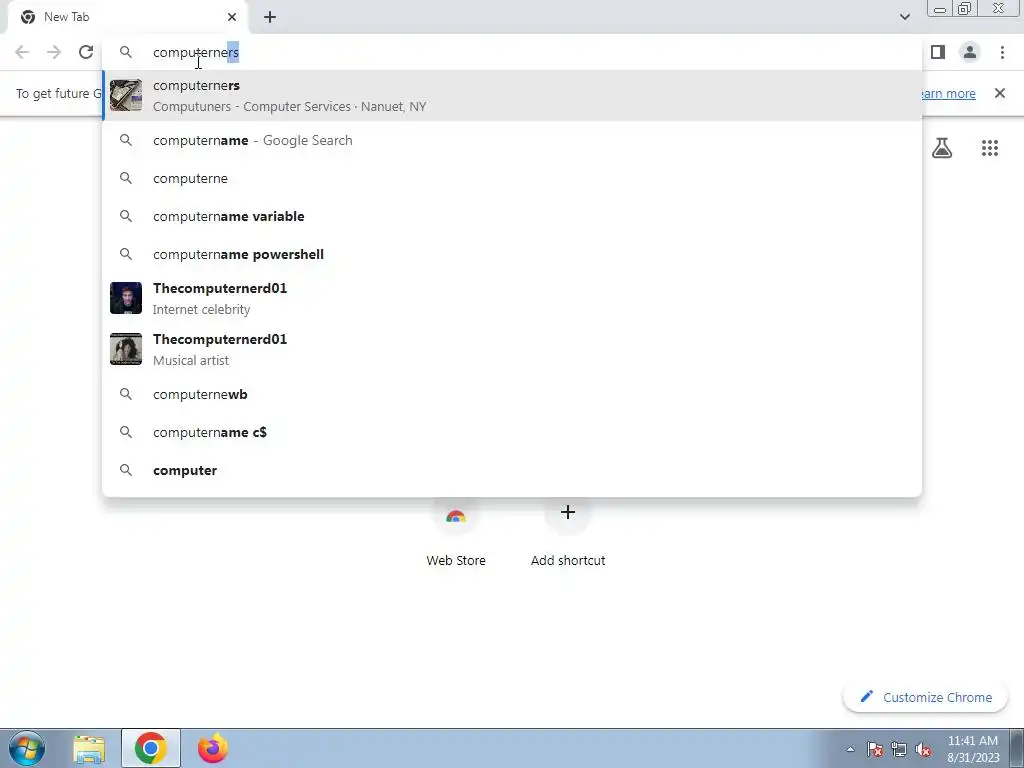
Task: Click the Musical artist thumbnail
Action: click(126, 349)
